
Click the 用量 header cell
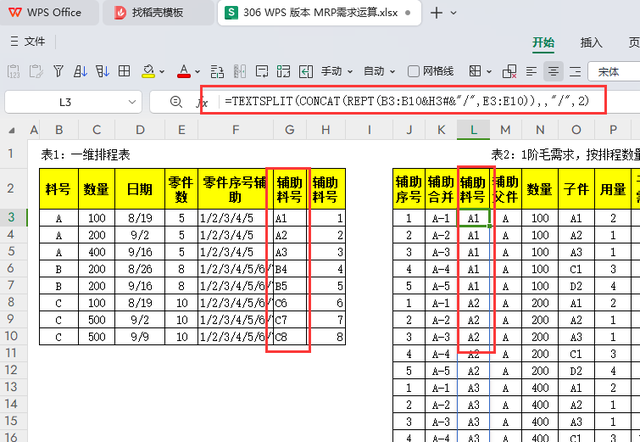[x=613, y=189]
